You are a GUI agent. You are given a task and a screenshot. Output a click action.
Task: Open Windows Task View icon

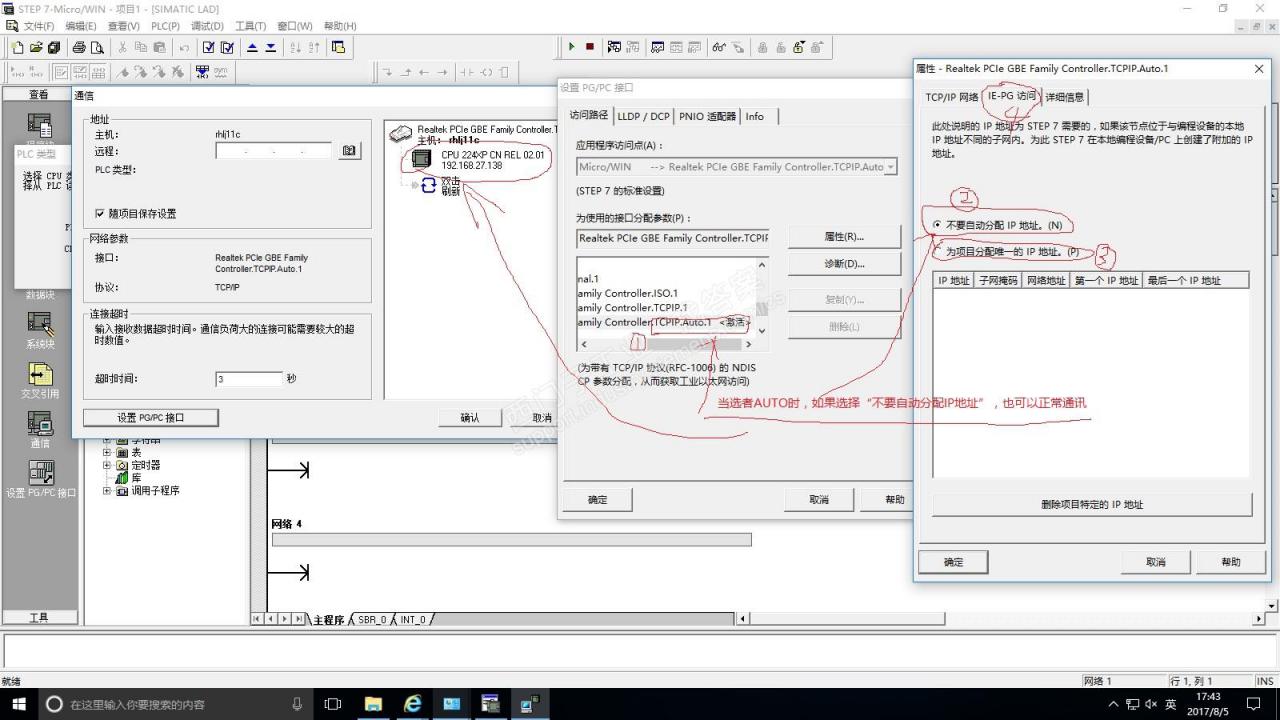[x=333, y=704]
